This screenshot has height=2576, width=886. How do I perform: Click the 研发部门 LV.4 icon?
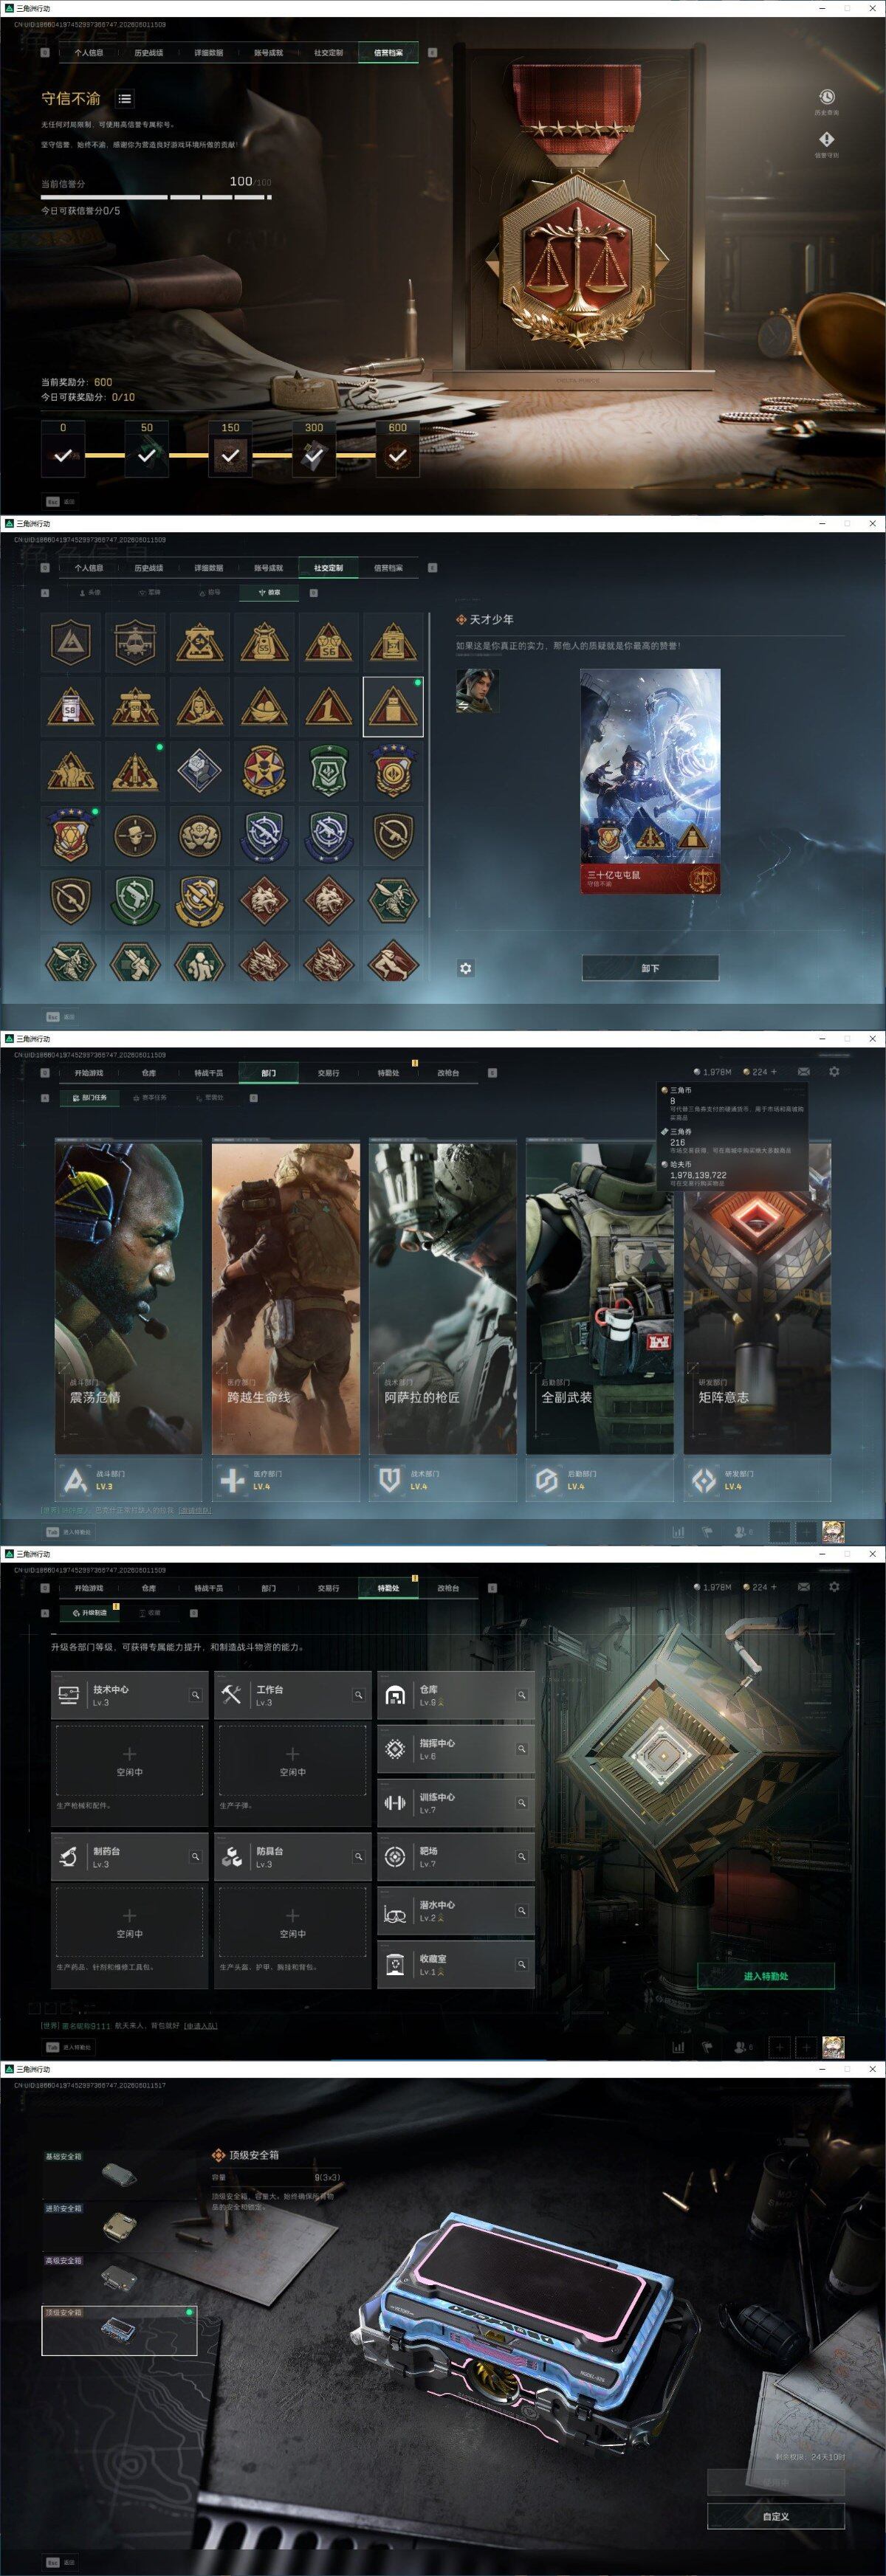coord(704,1480)
